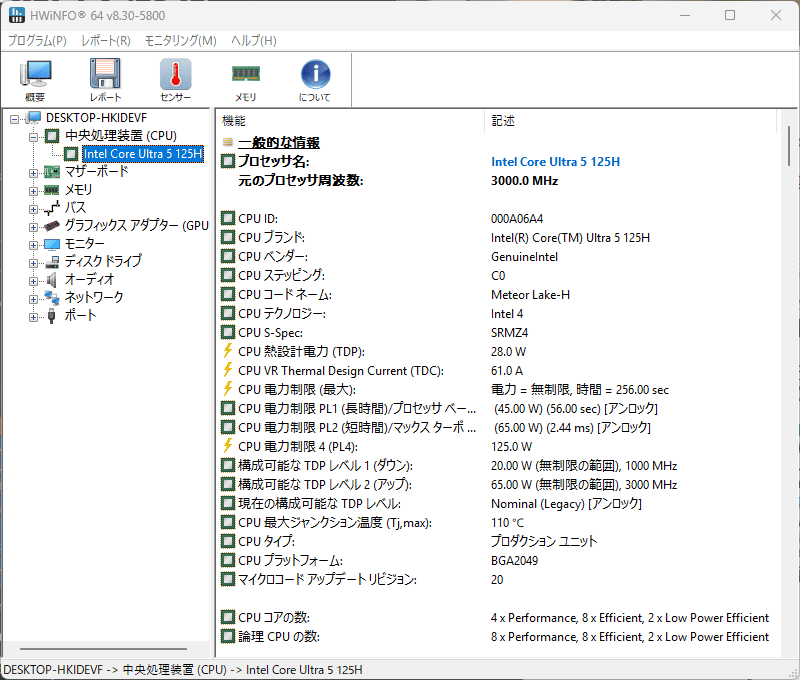Click the 記述 column header
Viewport: 800px width, 680px height.
click(x=630, y=120)
